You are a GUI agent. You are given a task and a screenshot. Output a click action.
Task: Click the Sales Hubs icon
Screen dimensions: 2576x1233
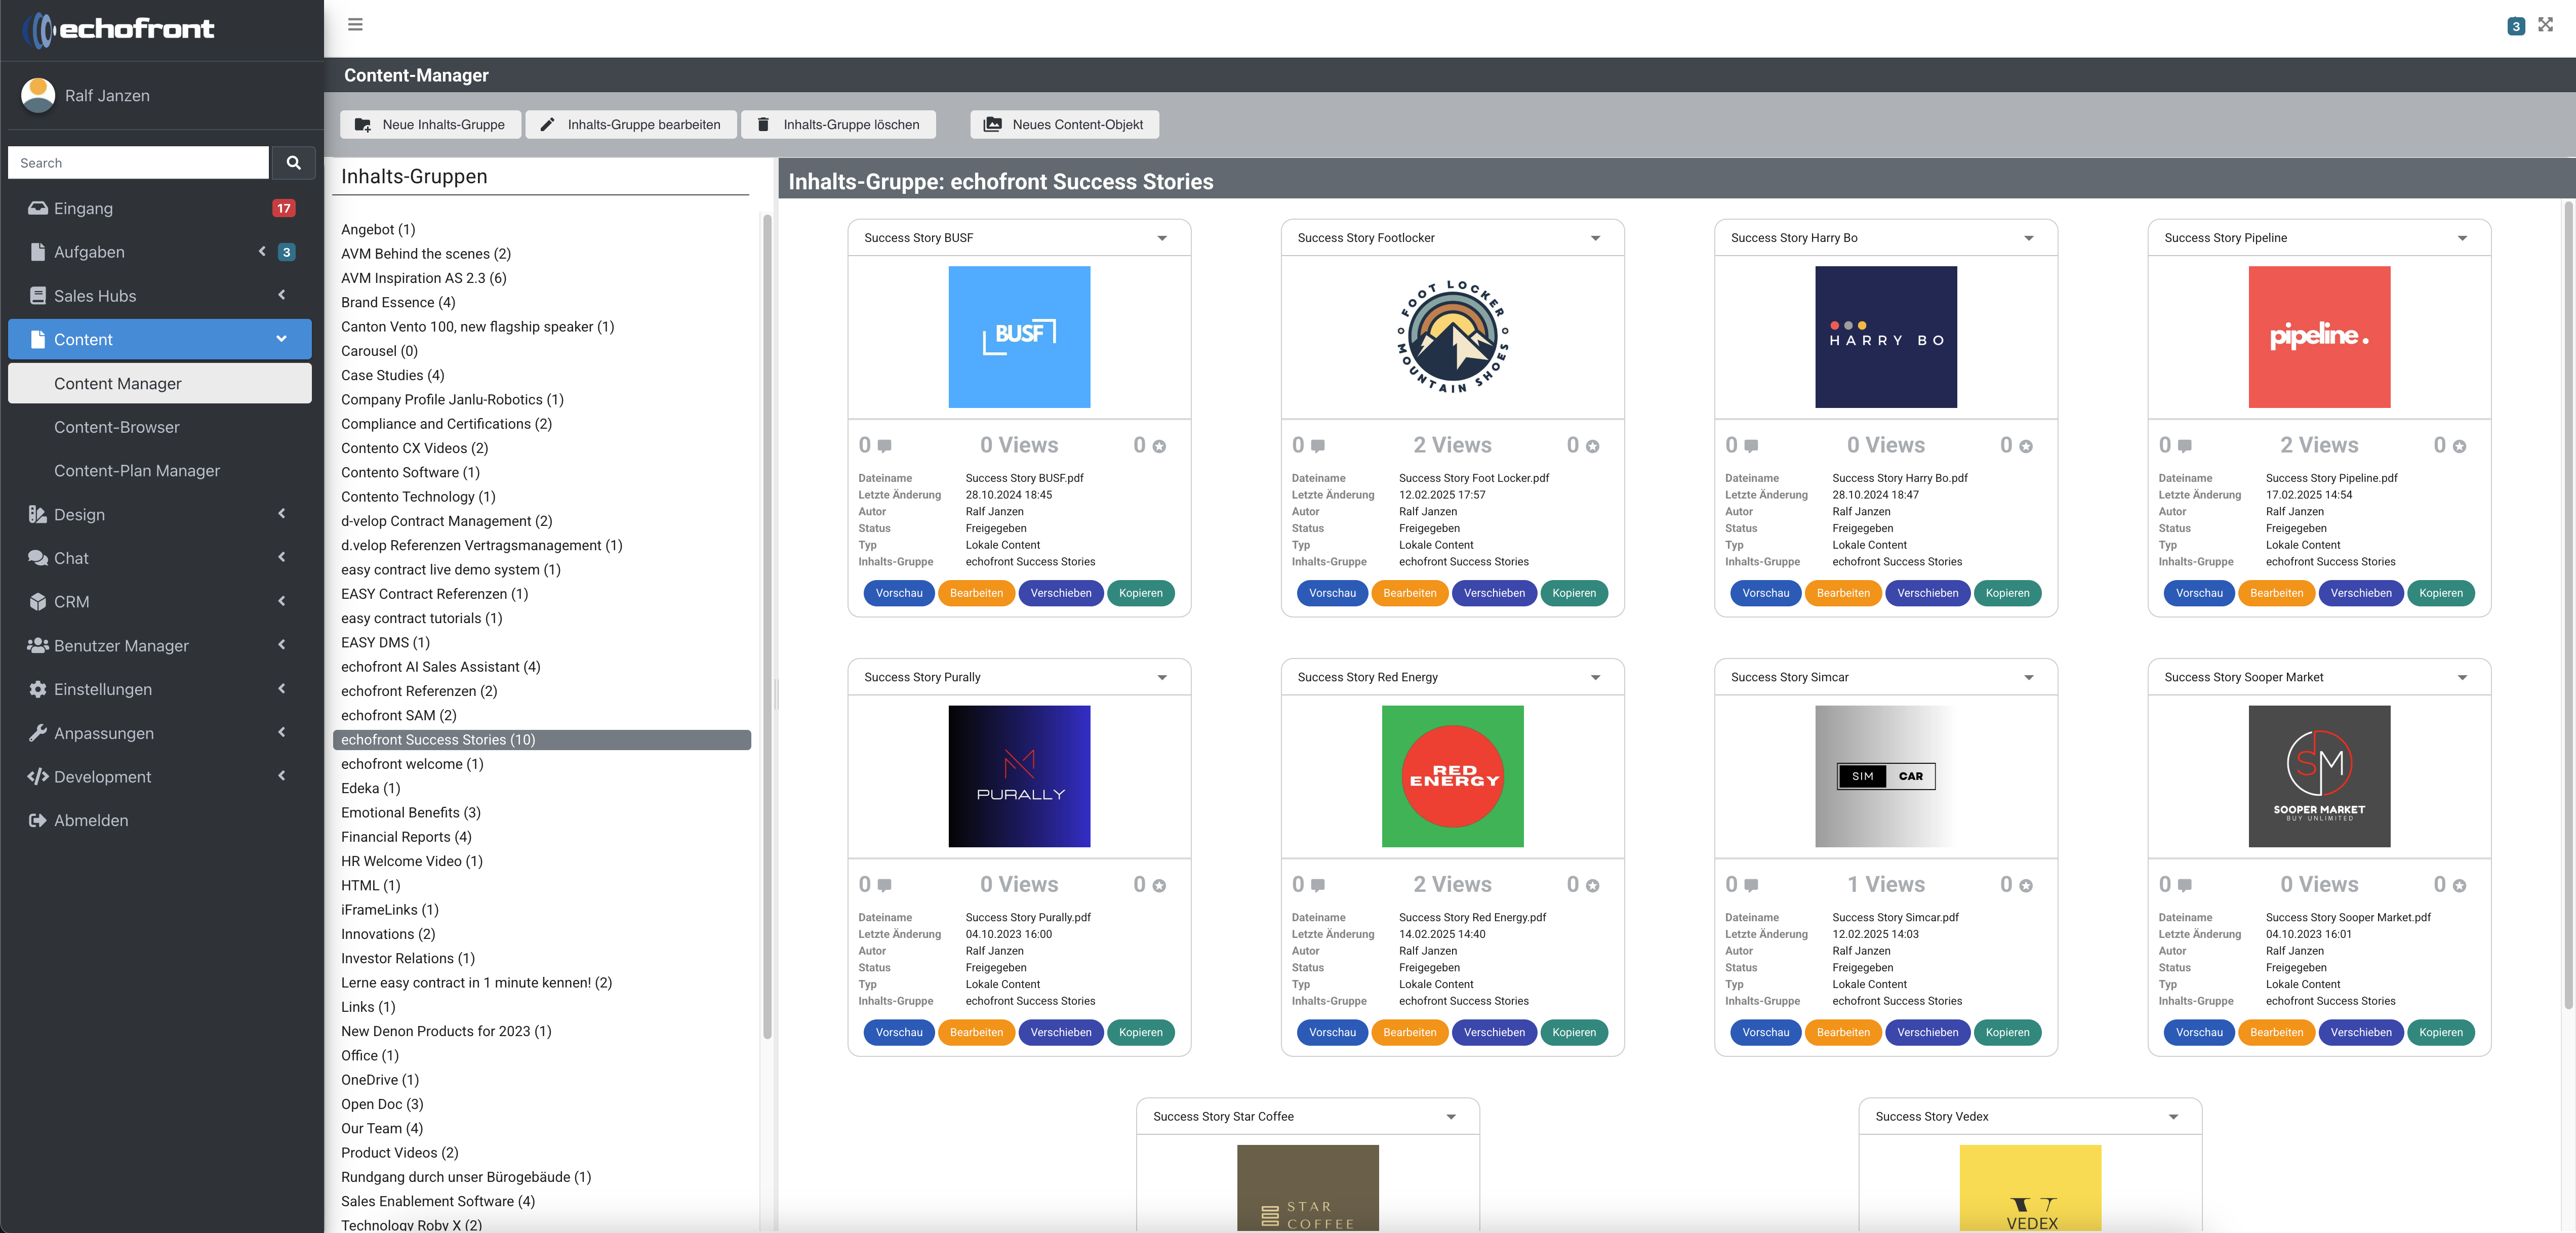pos(38,296)
